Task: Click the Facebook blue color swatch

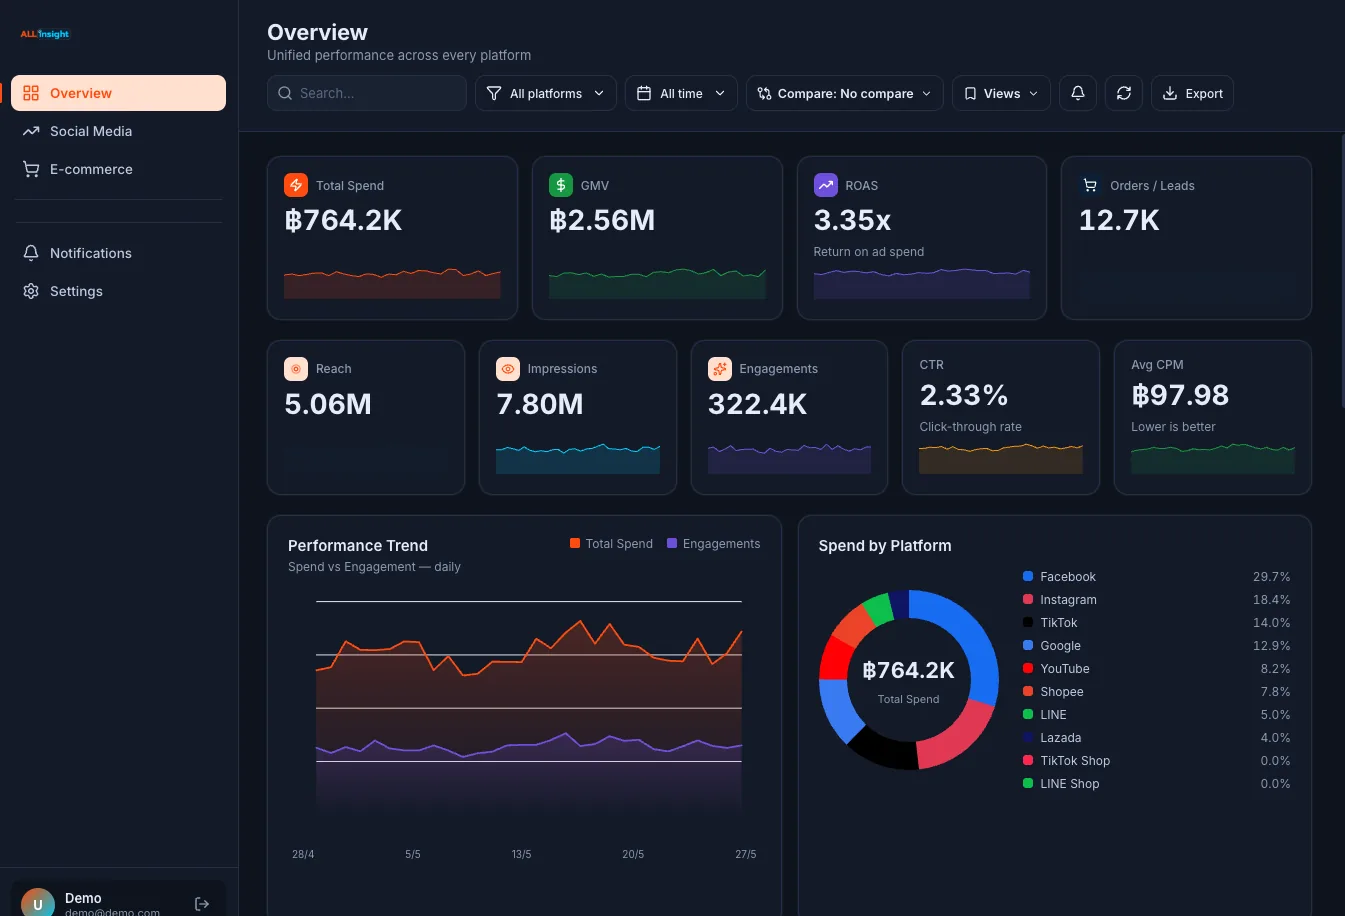Action: tap(1028, 577)
